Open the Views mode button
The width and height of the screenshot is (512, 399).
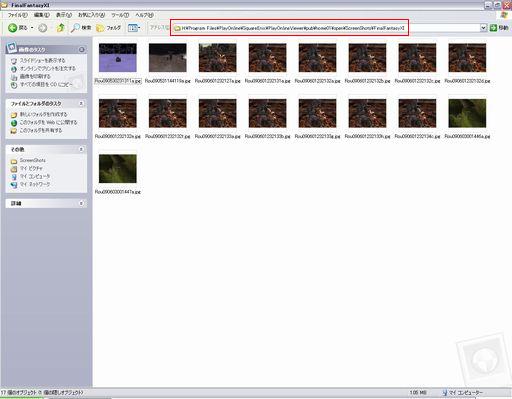pyautogui.click(x=134, y=28)
